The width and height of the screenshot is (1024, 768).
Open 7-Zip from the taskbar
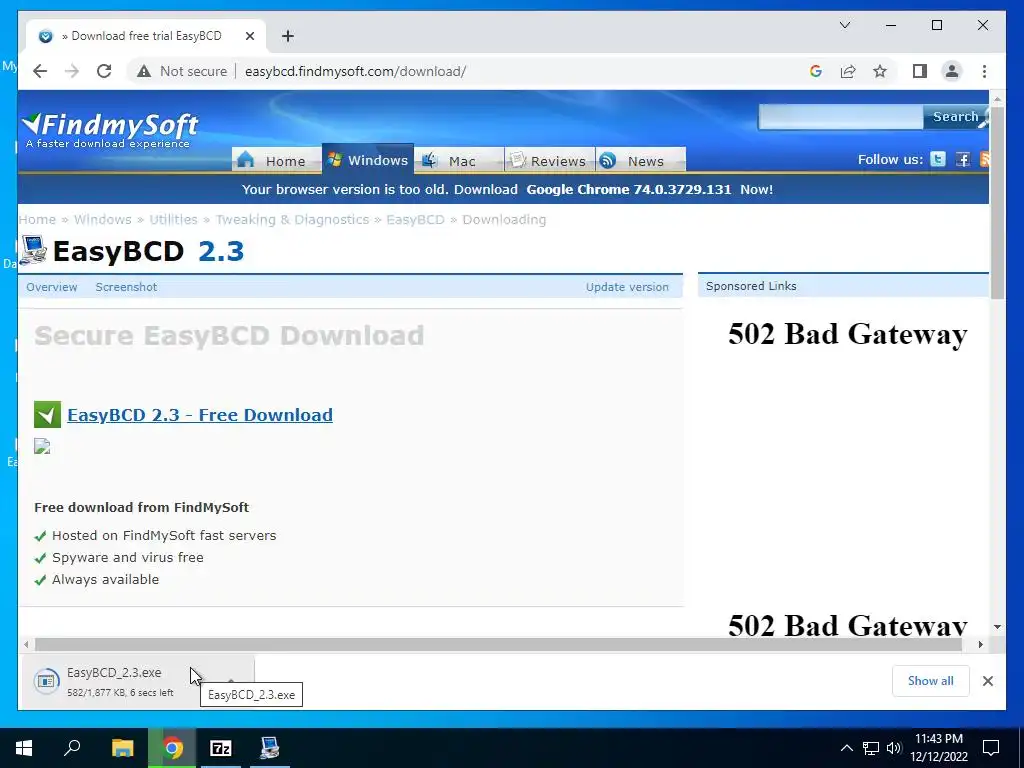[221, 748]
